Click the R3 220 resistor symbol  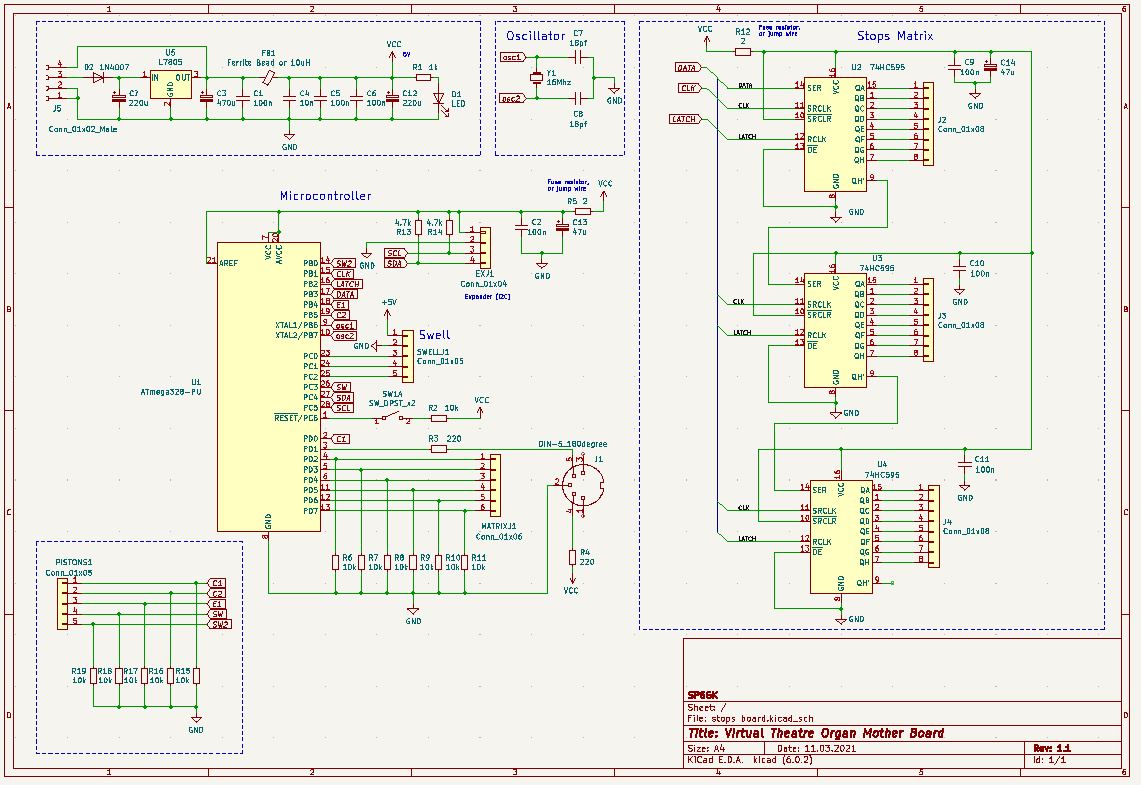(x=439, y=449)
